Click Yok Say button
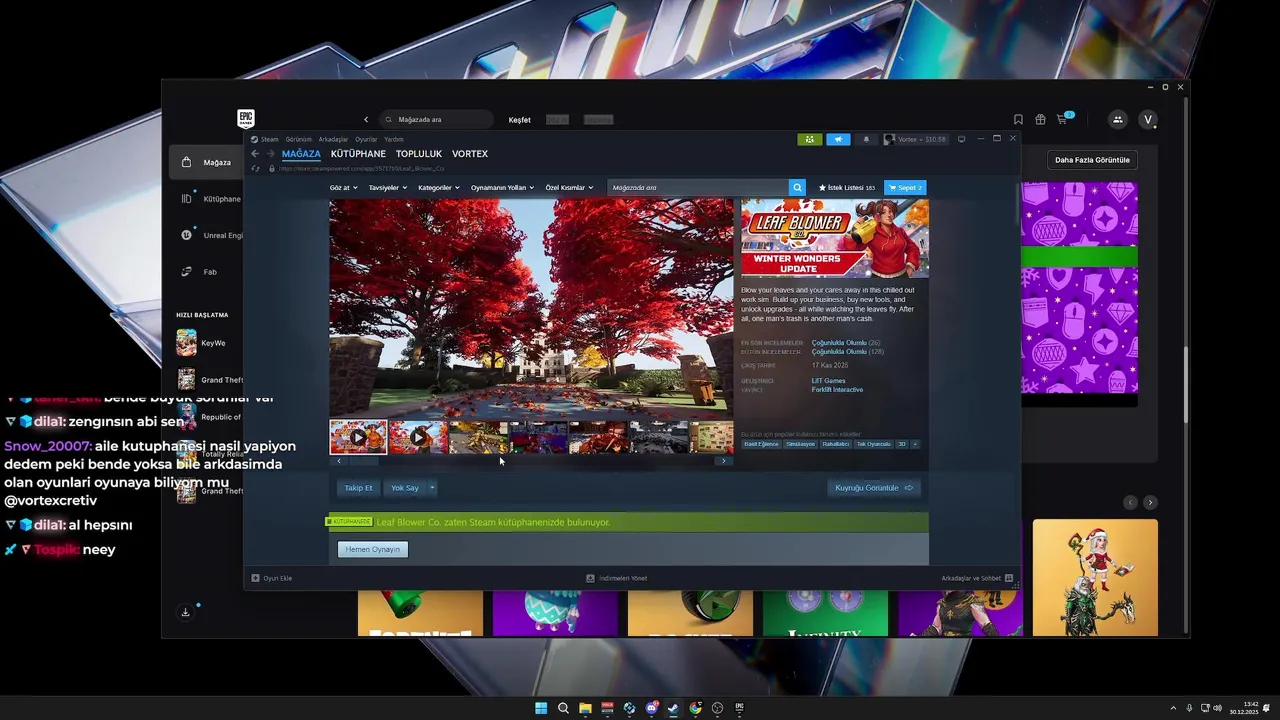This screenshot has width=1280, height=720. point(405,488)
